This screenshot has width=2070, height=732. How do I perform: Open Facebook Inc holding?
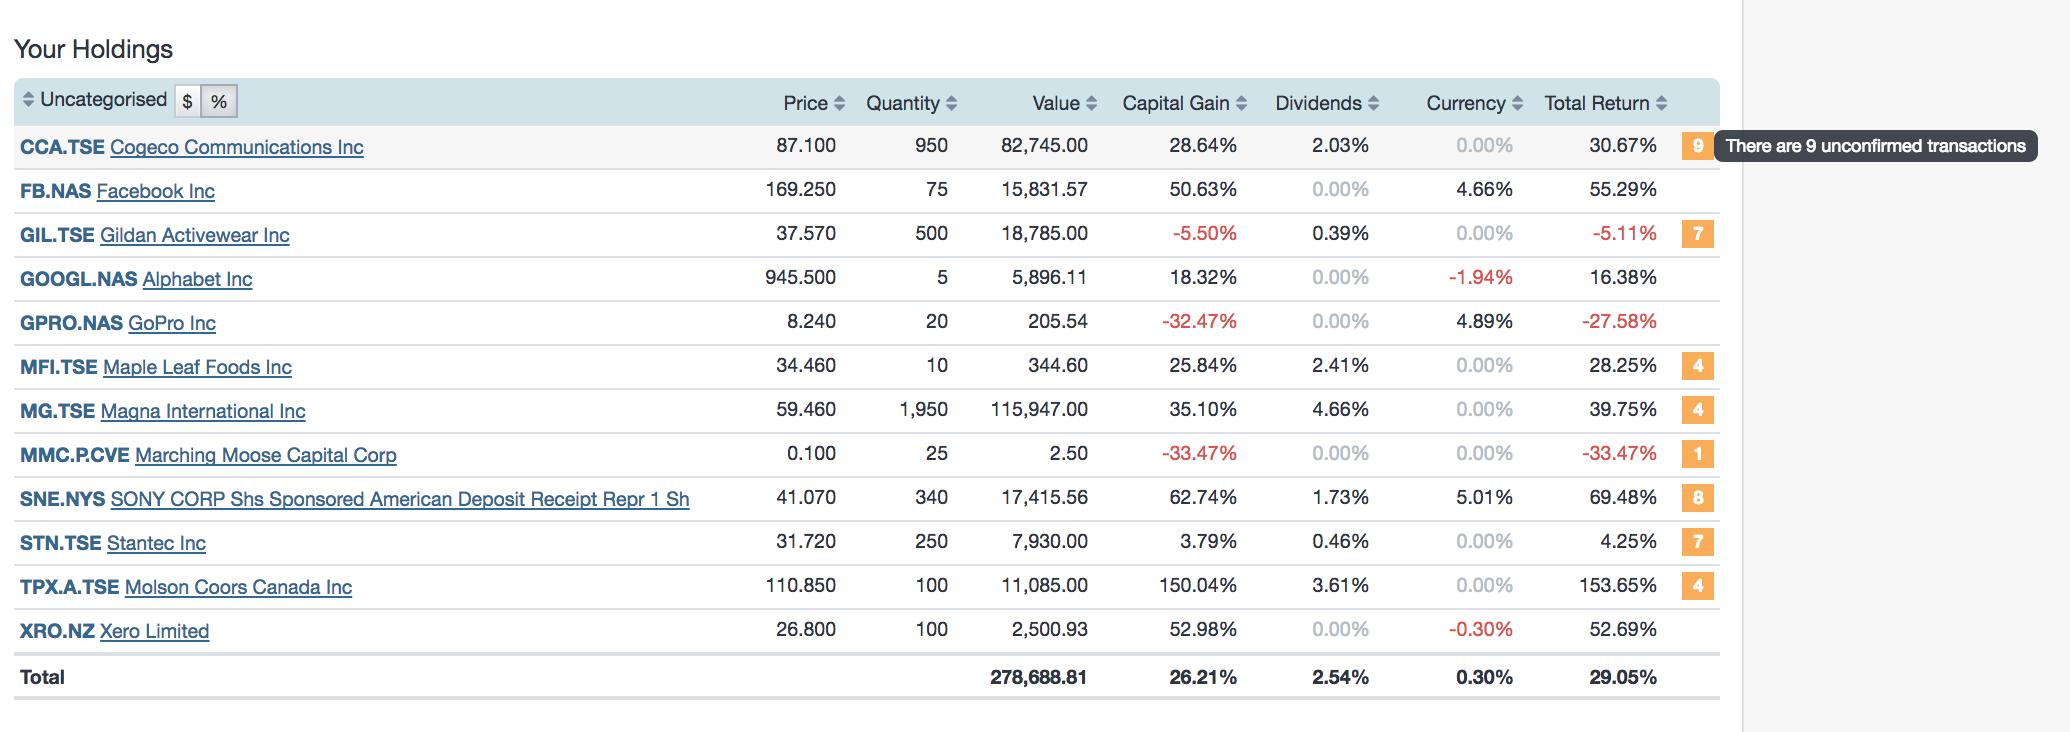pyautogui.click(x=155, y=191)
